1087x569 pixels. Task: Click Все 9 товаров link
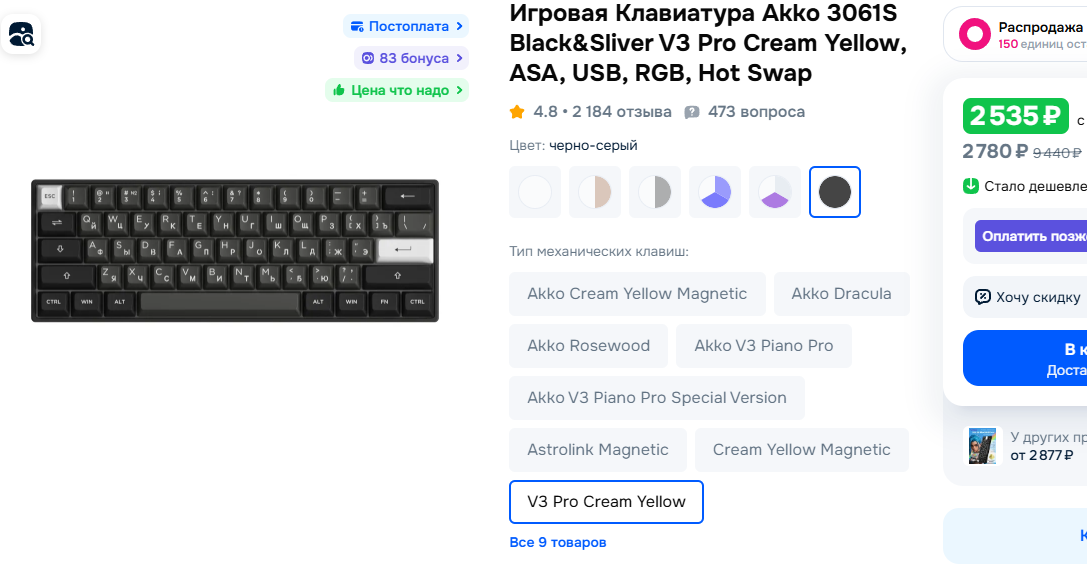558,543
